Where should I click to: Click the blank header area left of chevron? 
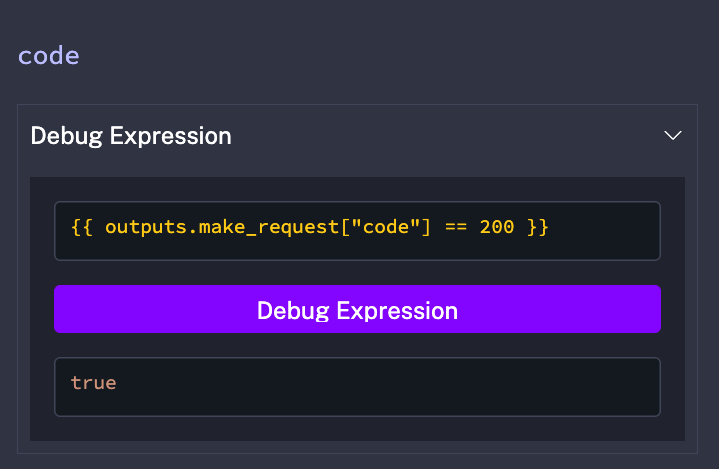point(450,135)
